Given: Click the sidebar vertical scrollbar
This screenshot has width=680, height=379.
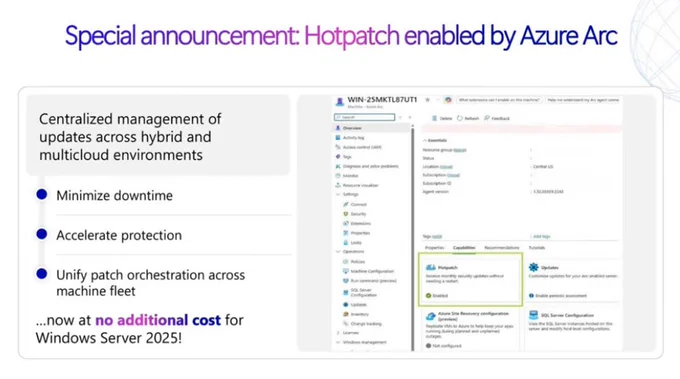Looking at the screenshot, I should [413, 238].
